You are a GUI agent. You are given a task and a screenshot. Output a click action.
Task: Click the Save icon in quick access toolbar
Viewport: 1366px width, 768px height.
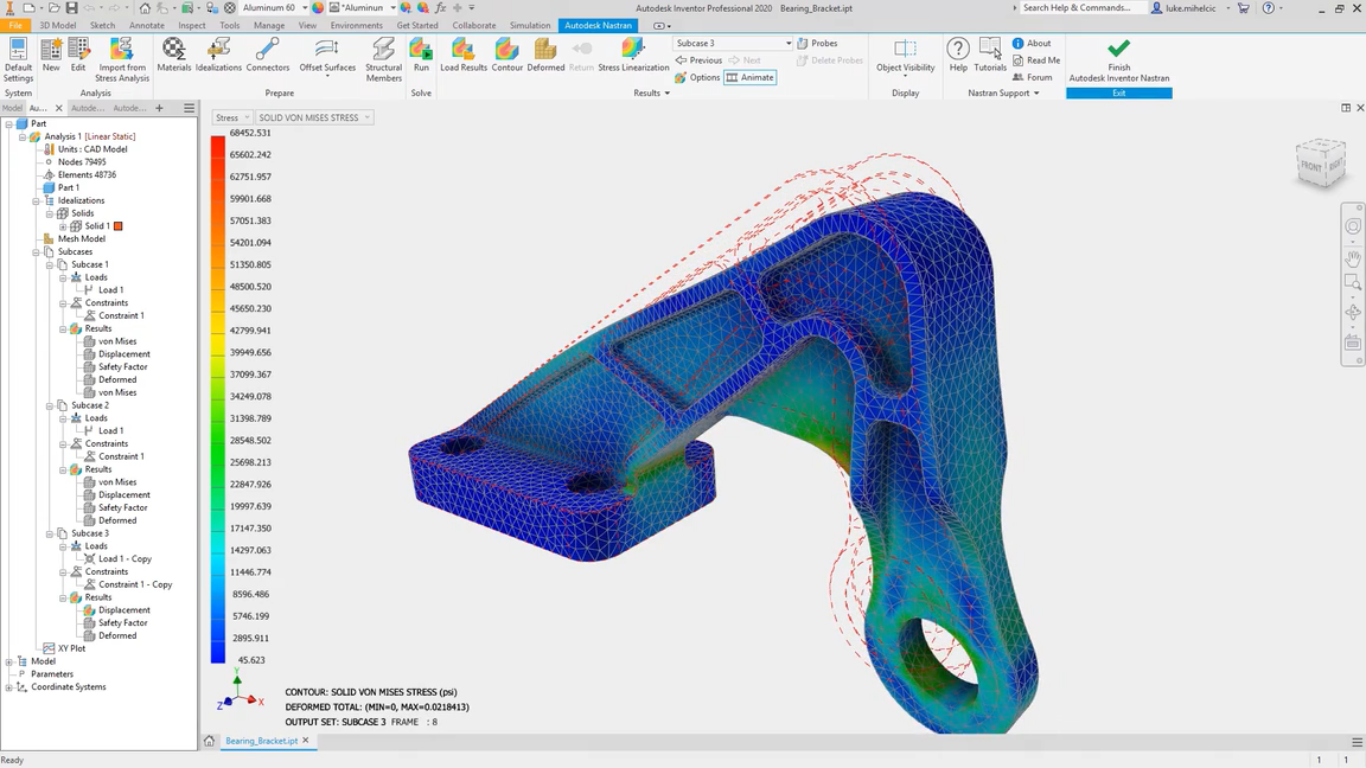tap(71, 7)
